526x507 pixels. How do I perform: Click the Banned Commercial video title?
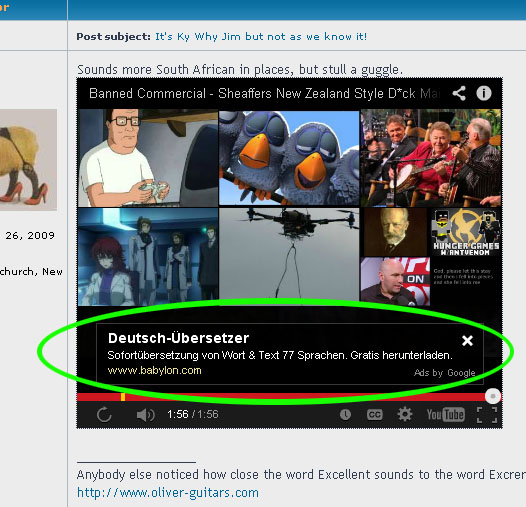(x=264, y=93)
